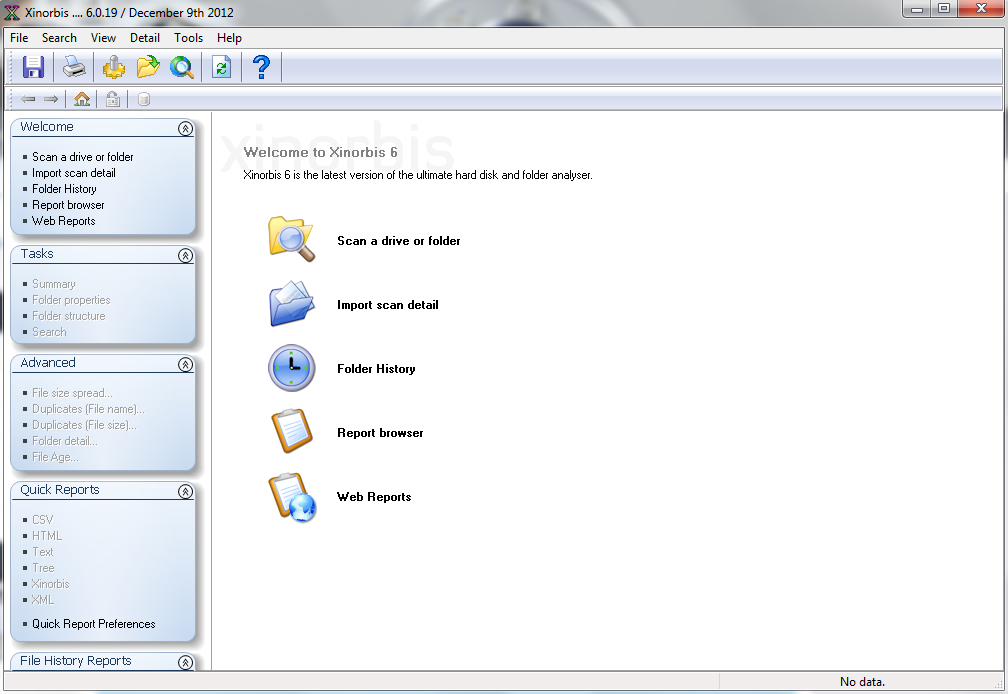The image size is (1008, 694).
Task: Click the back arrow navigation icon
Action: point(28,99)
